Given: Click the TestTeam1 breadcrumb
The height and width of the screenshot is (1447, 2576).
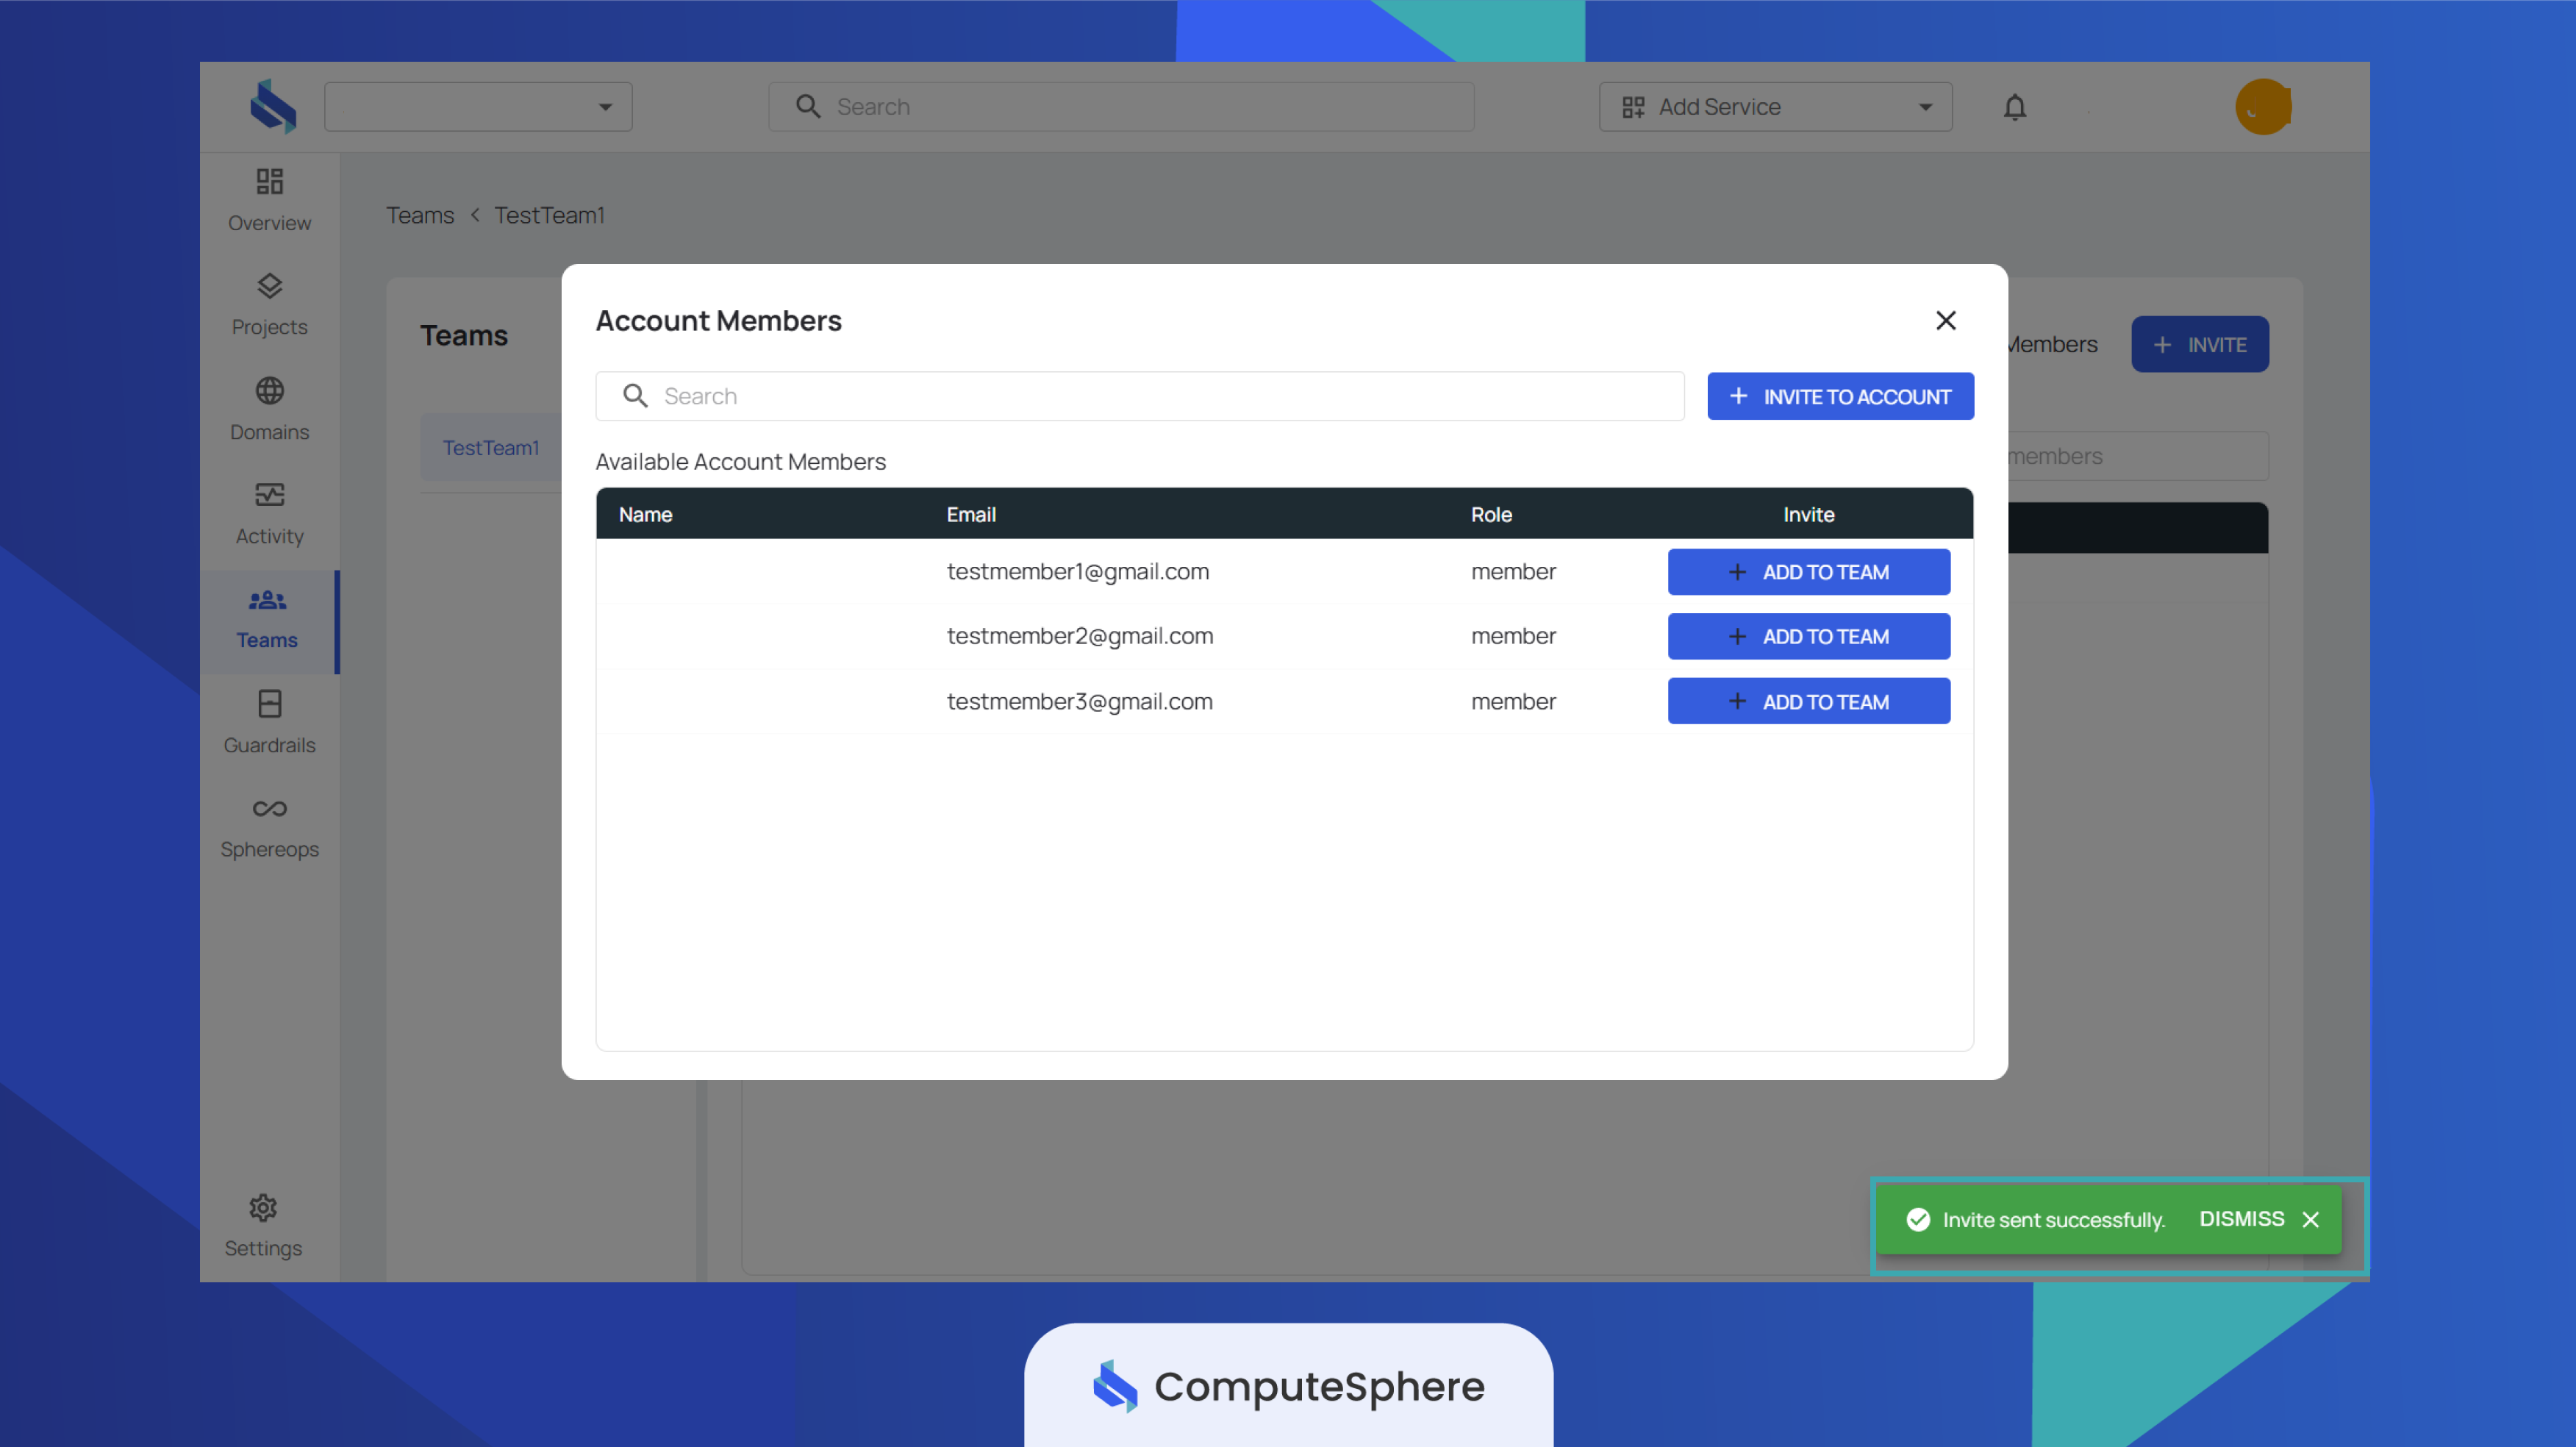Looking at the screenshot, I should tap(549, 215).
